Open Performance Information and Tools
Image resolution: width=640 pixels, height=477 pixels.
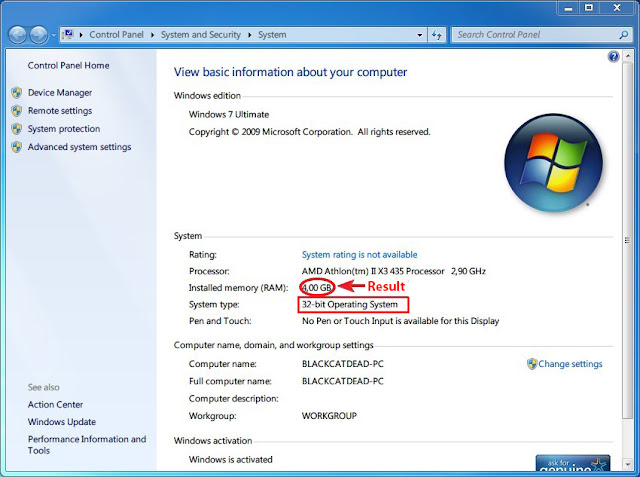click(87, 445)
